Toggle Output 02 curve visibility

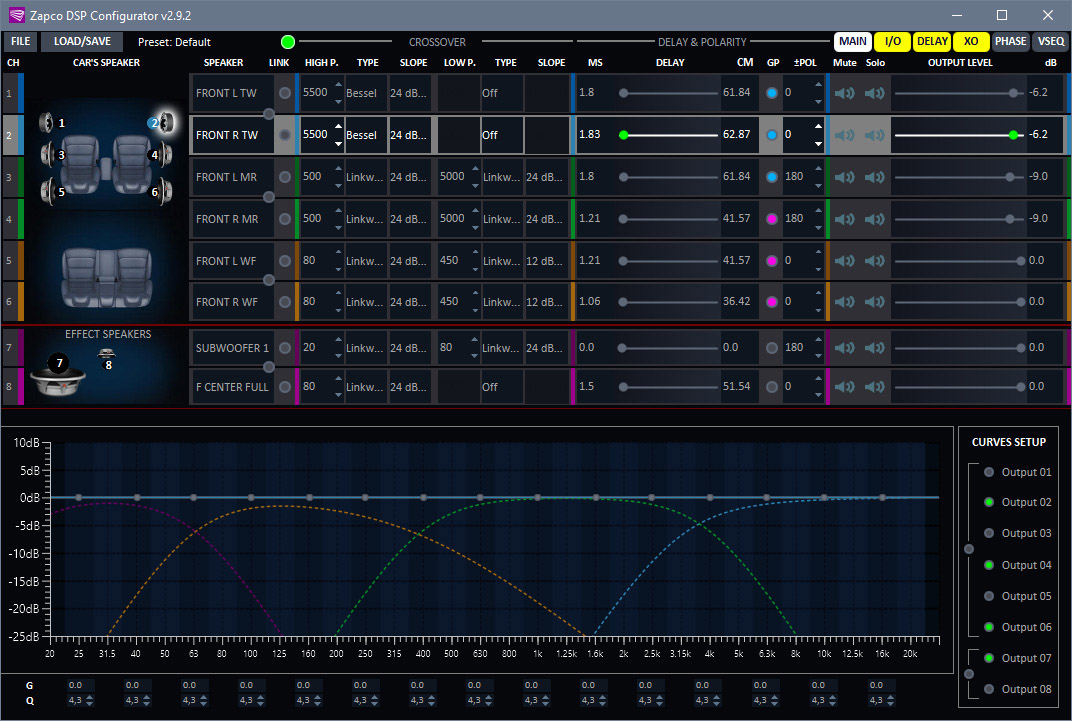click(x=989, y=502)
